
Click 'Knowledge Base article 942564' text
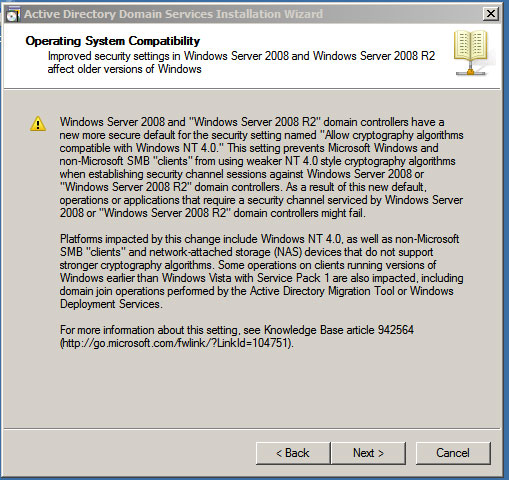pos(339,330)
